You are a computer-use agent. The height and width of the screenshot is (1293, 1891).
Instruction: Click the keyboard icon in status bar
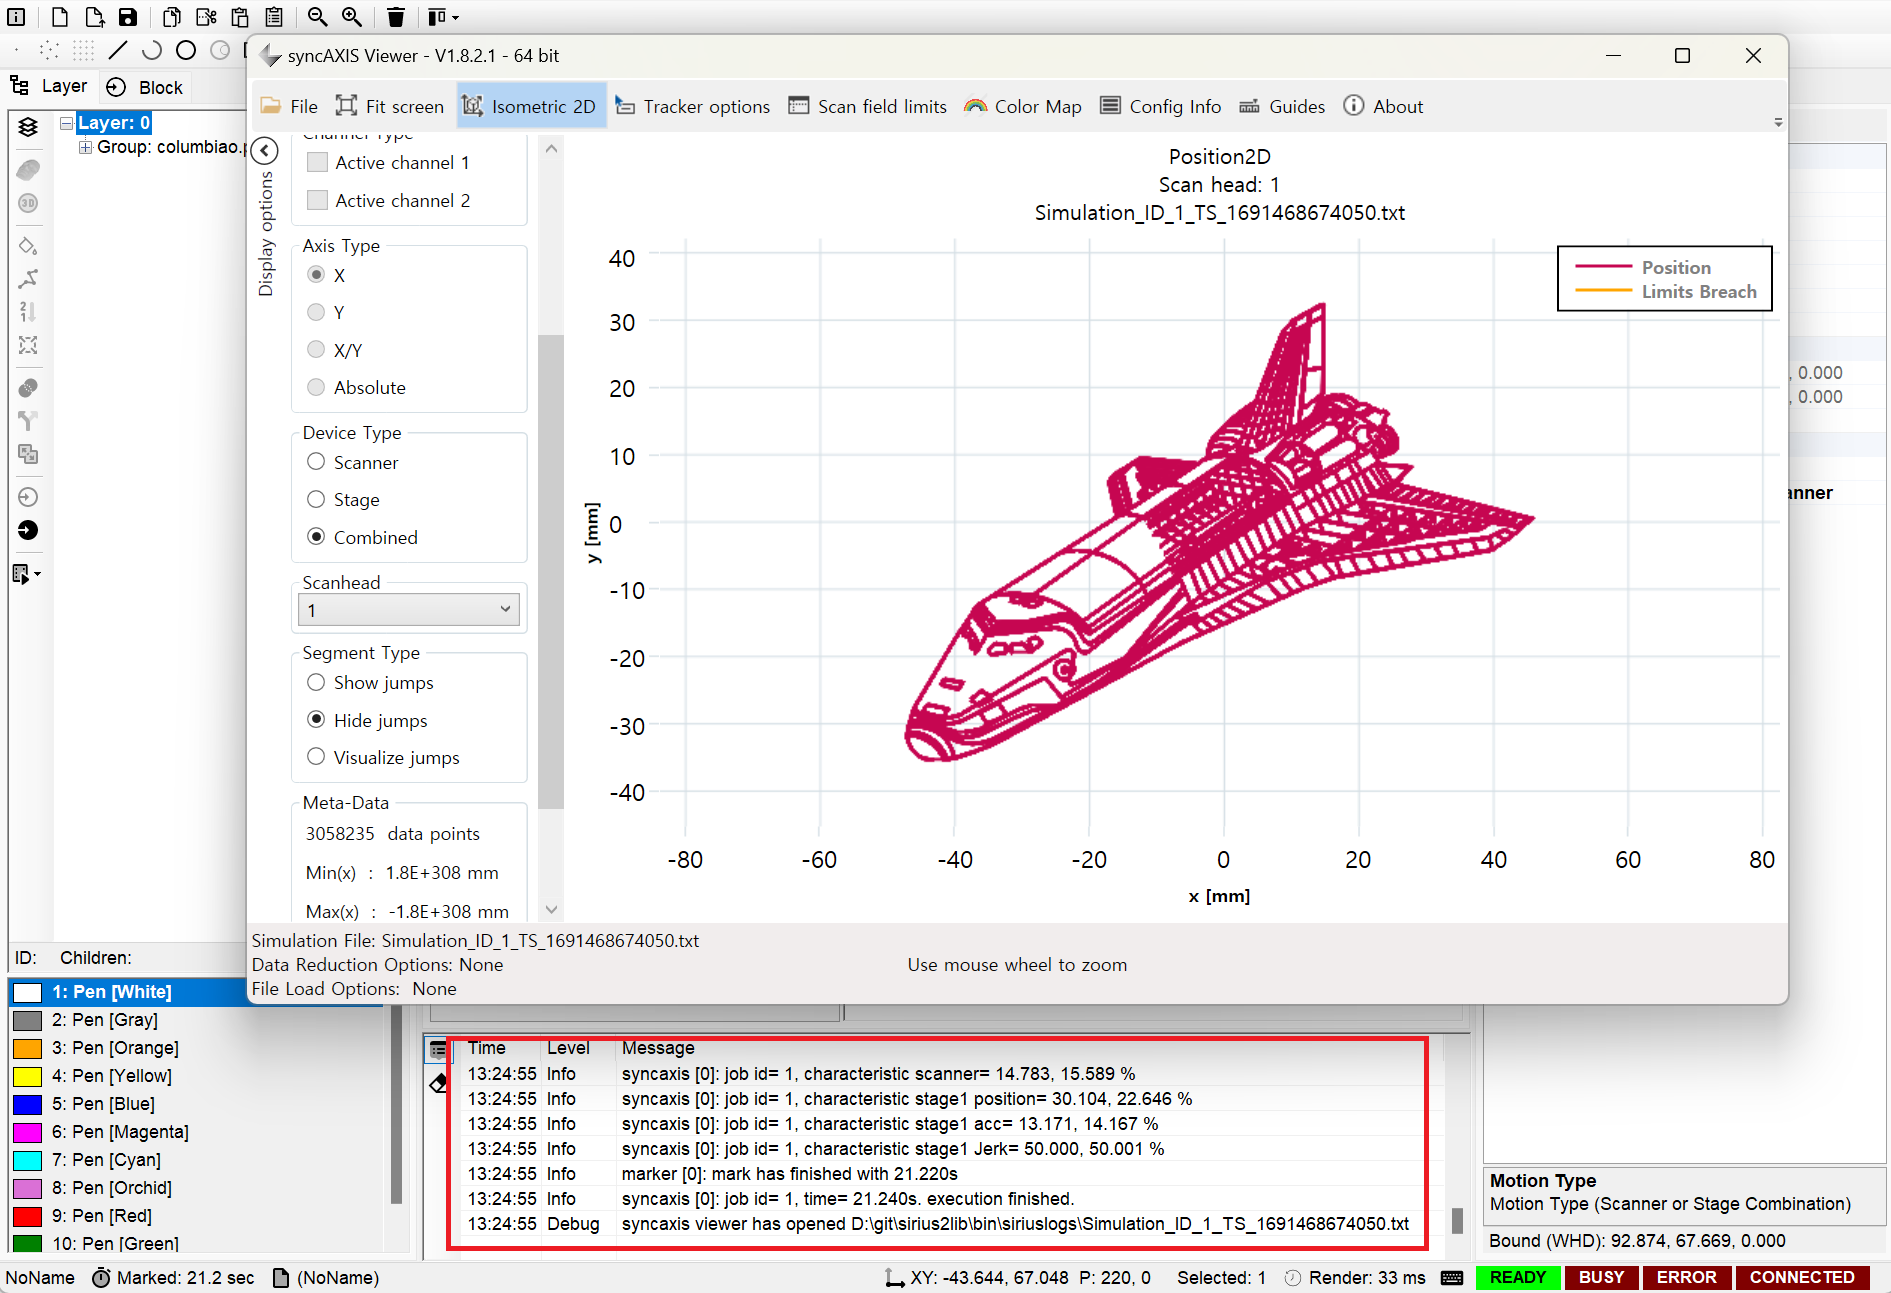[x=1453, y=1277]
